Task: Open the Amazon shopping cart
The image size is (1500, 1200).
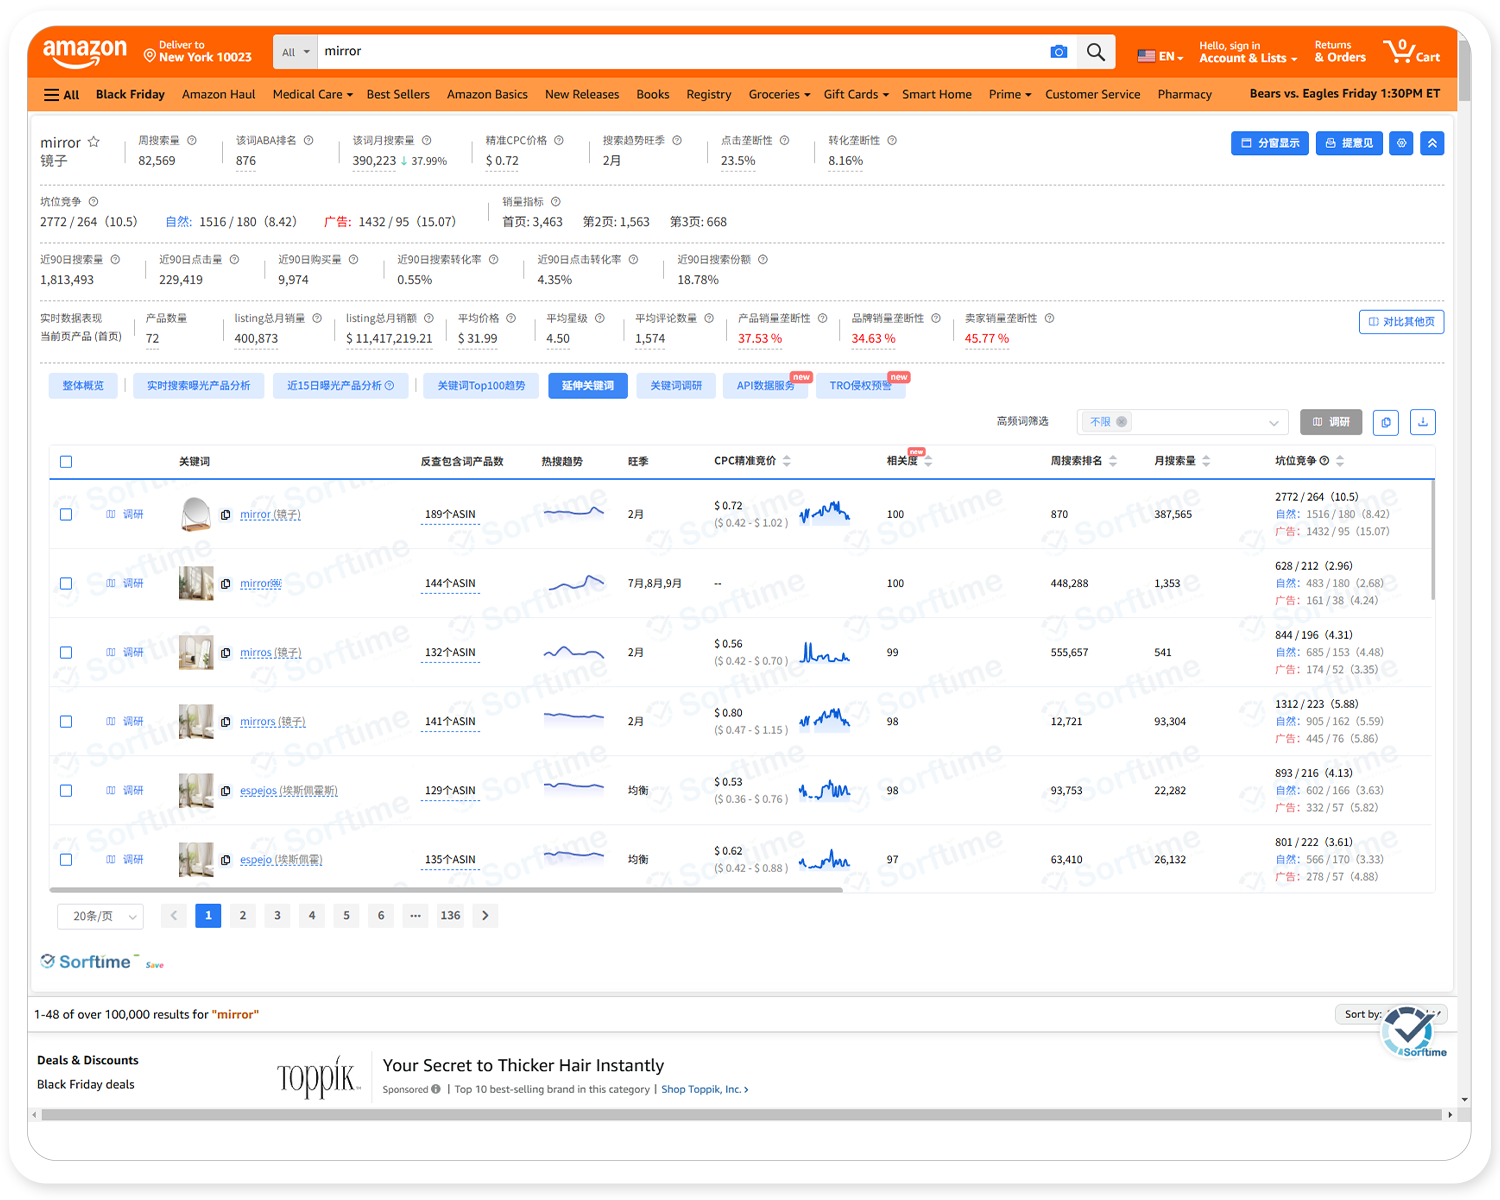Action: tap(1411, 52)
